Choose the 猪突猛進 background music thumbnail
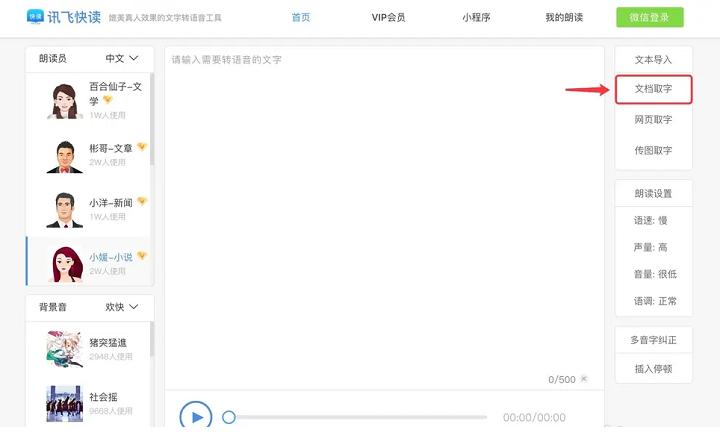This screenshot has height=432, width=720. coord(64,349)
